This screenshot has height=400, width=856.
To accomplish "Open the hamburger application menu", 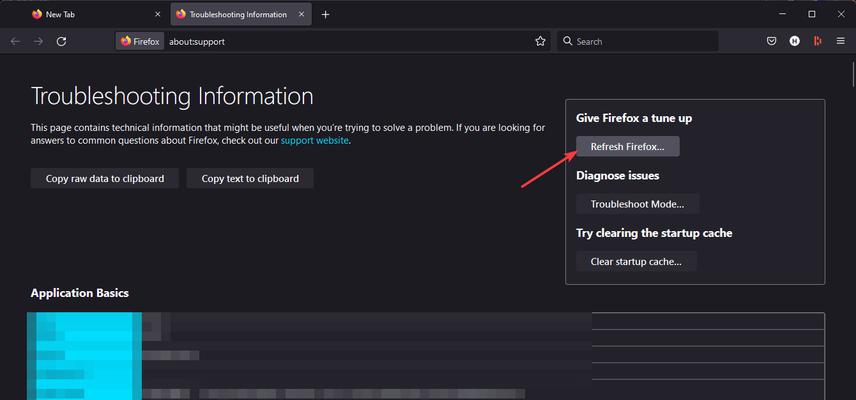I will click(841, 41).
